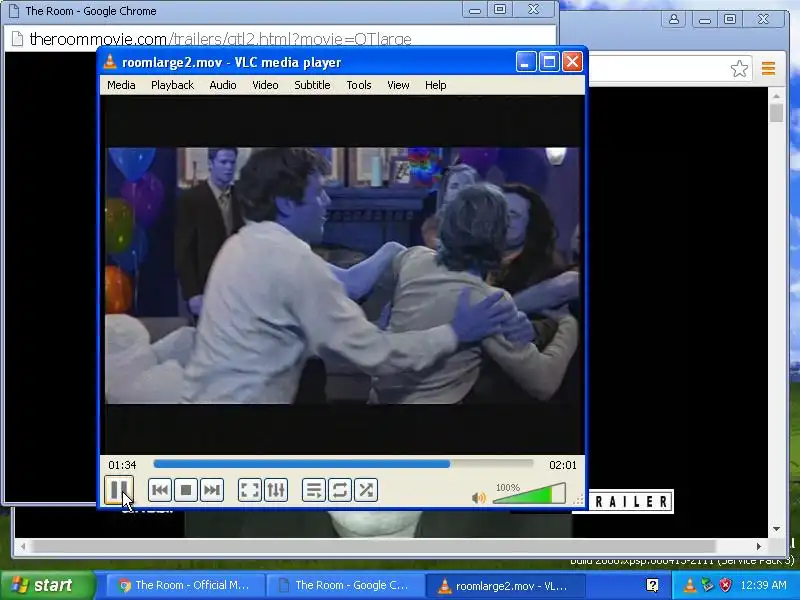Screen dimensions: 800x600
Task: Open the Audio menu
Action: [x=223, y=85]
